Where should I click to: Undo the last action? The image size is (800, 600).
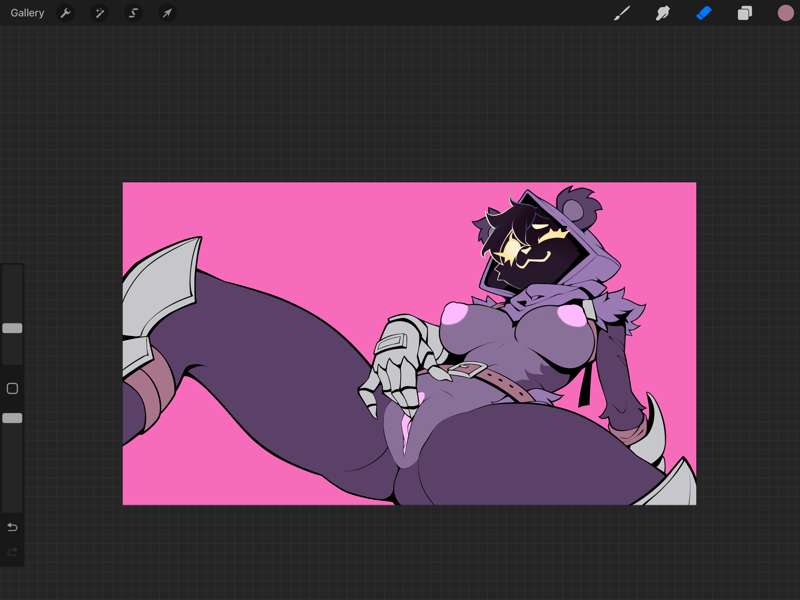click(x=12, y=527)
